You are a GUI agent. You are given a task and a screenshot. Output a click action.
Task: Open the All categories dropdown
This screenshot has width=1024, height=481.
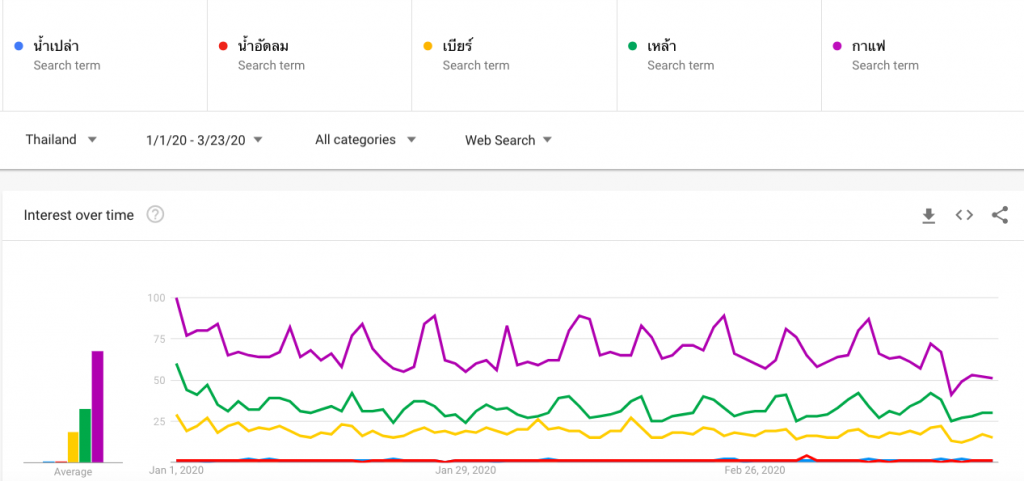pyautogui.click(x=366, y=140)
